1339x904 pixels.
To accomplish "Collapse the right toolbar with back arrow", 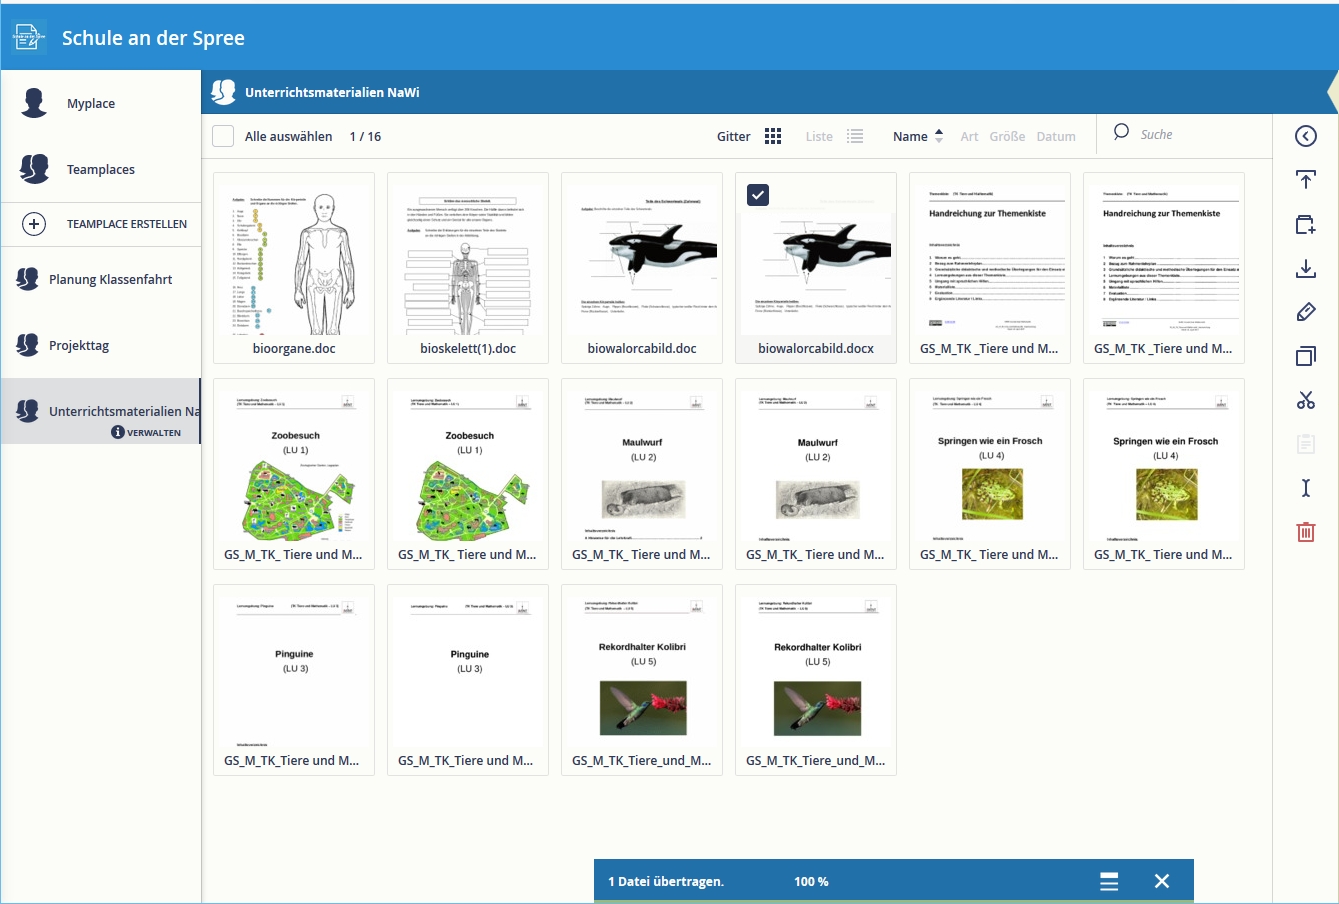I will pyautogui.click(x=1305, y=136).
